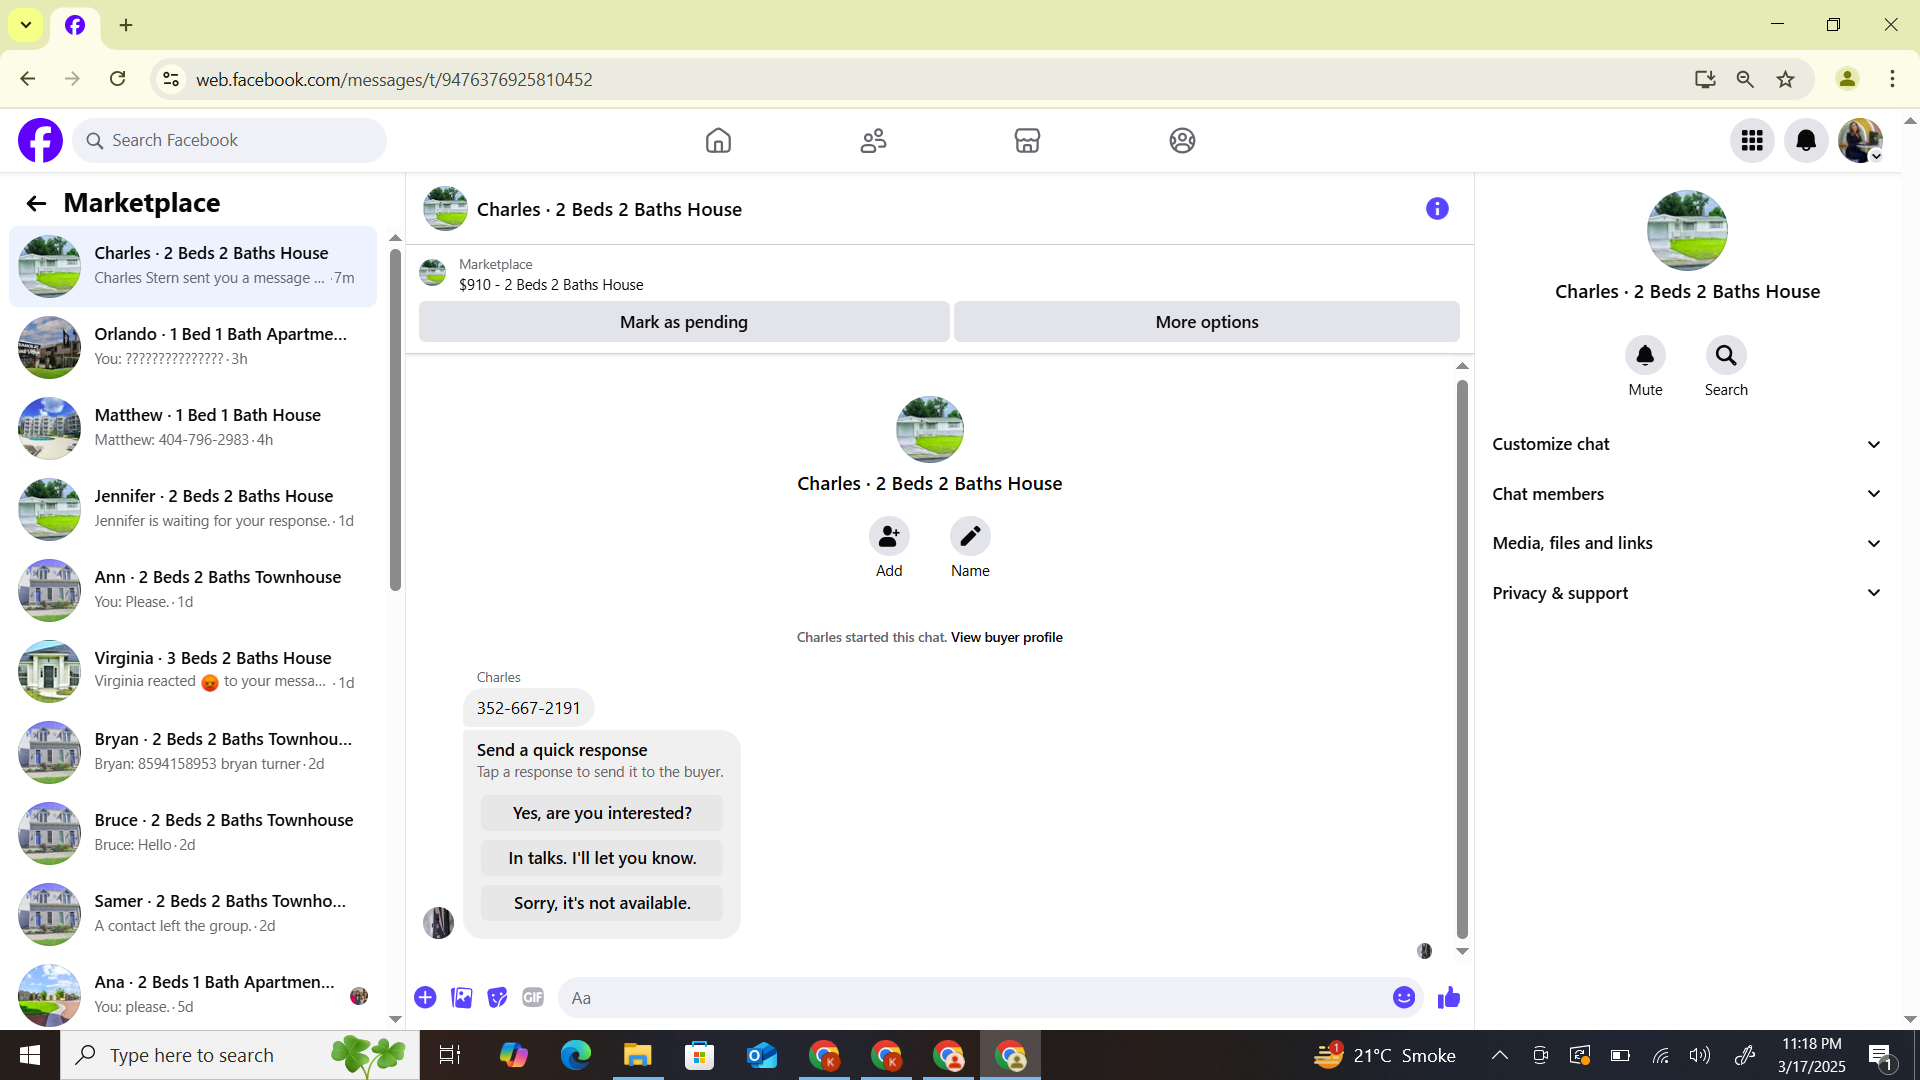1920x1080 pixels.
Task: Send quick reply 'Yes, are you interested?'
Action: point(602,813)
